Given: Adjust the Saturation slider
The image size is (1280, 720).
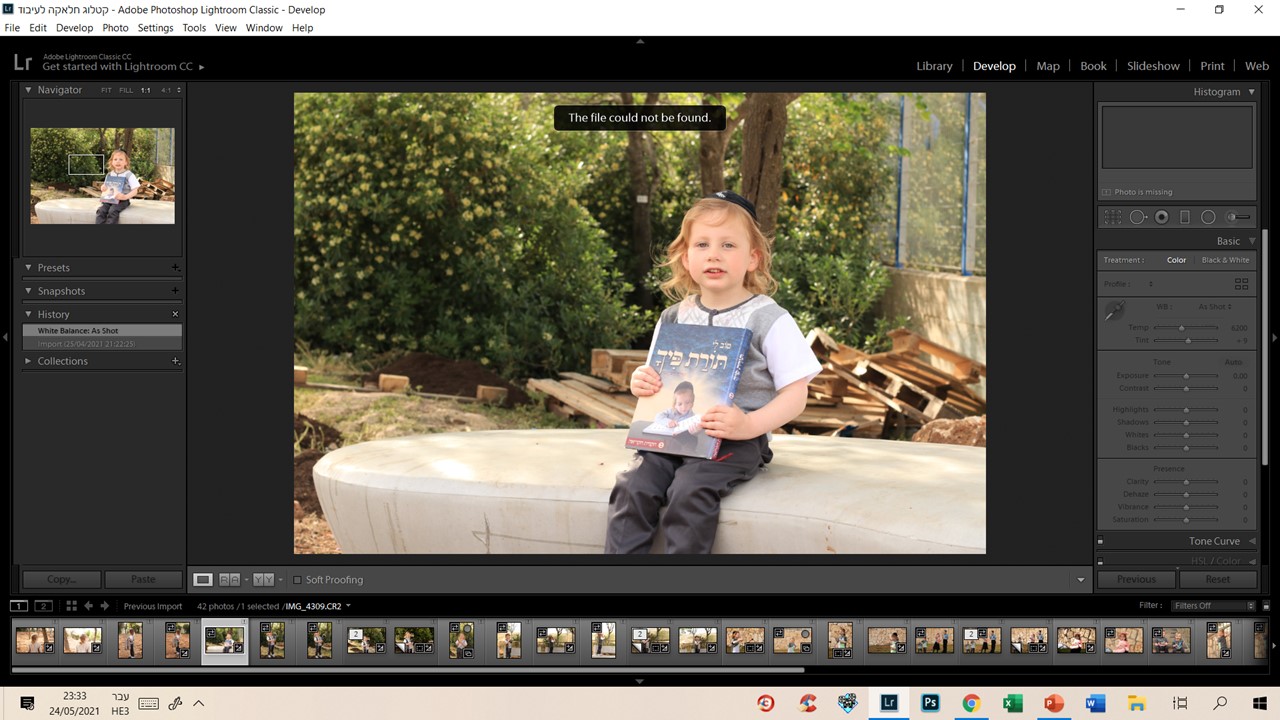Looking at the screenshot, I should pyautogui.click(x=1186, y=520).
